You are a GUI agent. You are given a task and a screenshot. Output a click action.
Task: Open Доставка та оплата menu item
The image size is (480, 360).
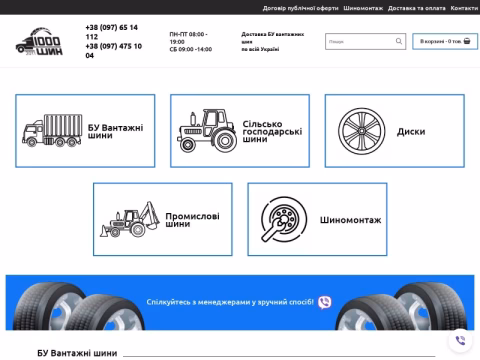click(417, 8)
